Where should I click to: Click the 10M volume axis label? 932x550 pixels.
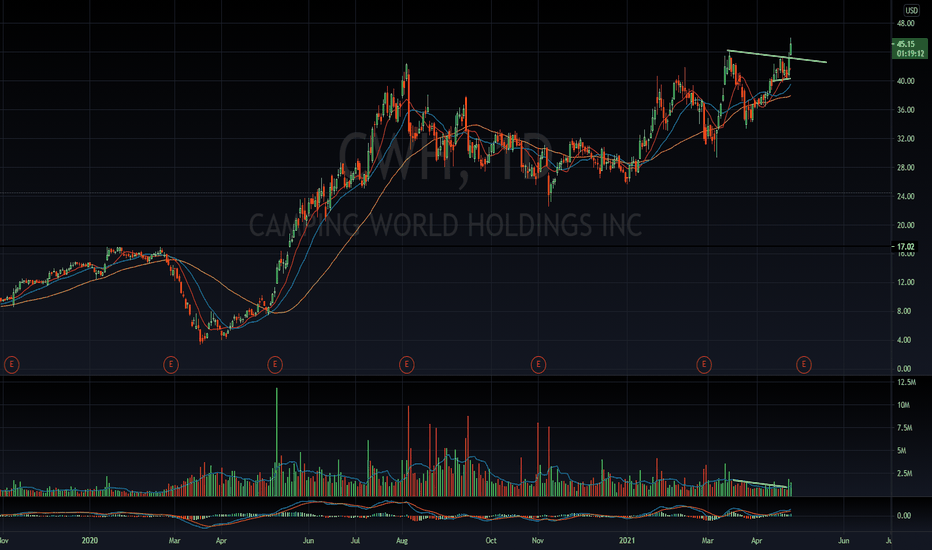(903, 405)
